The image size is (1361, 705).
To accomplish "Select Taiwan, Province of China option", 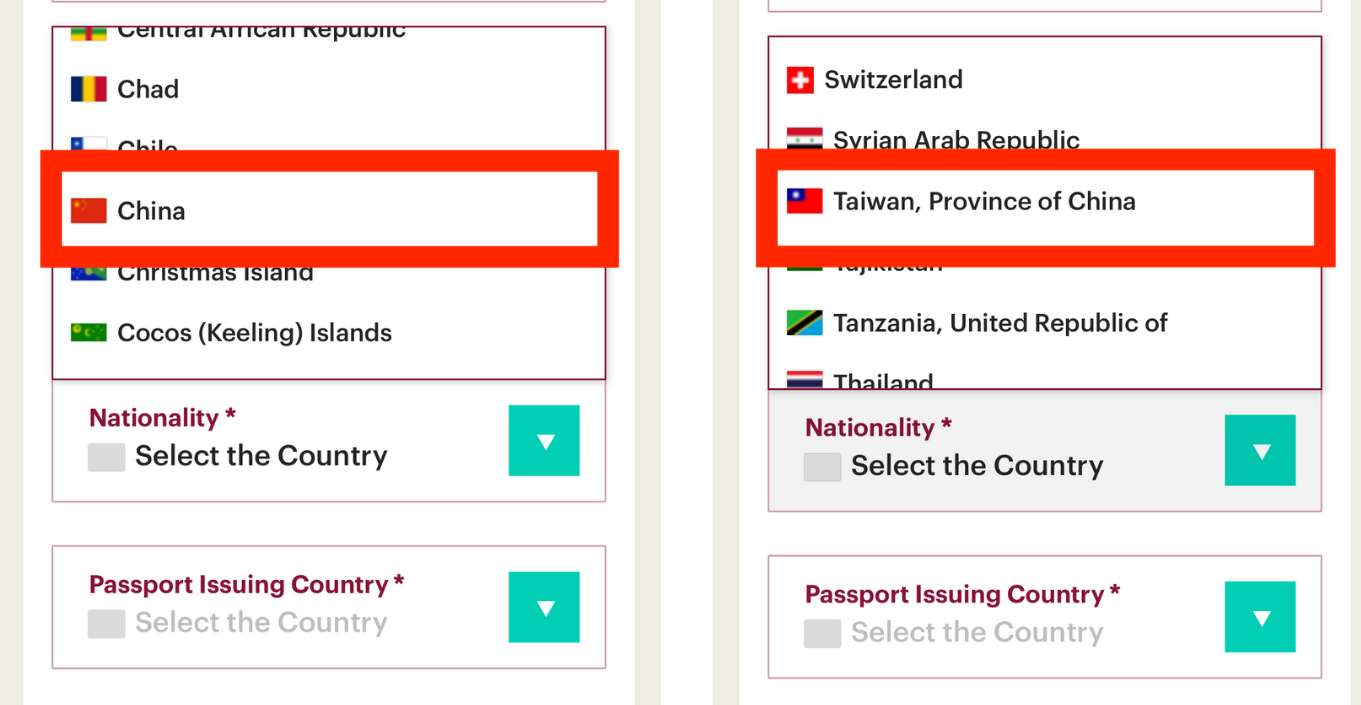I will (1045, 201).
